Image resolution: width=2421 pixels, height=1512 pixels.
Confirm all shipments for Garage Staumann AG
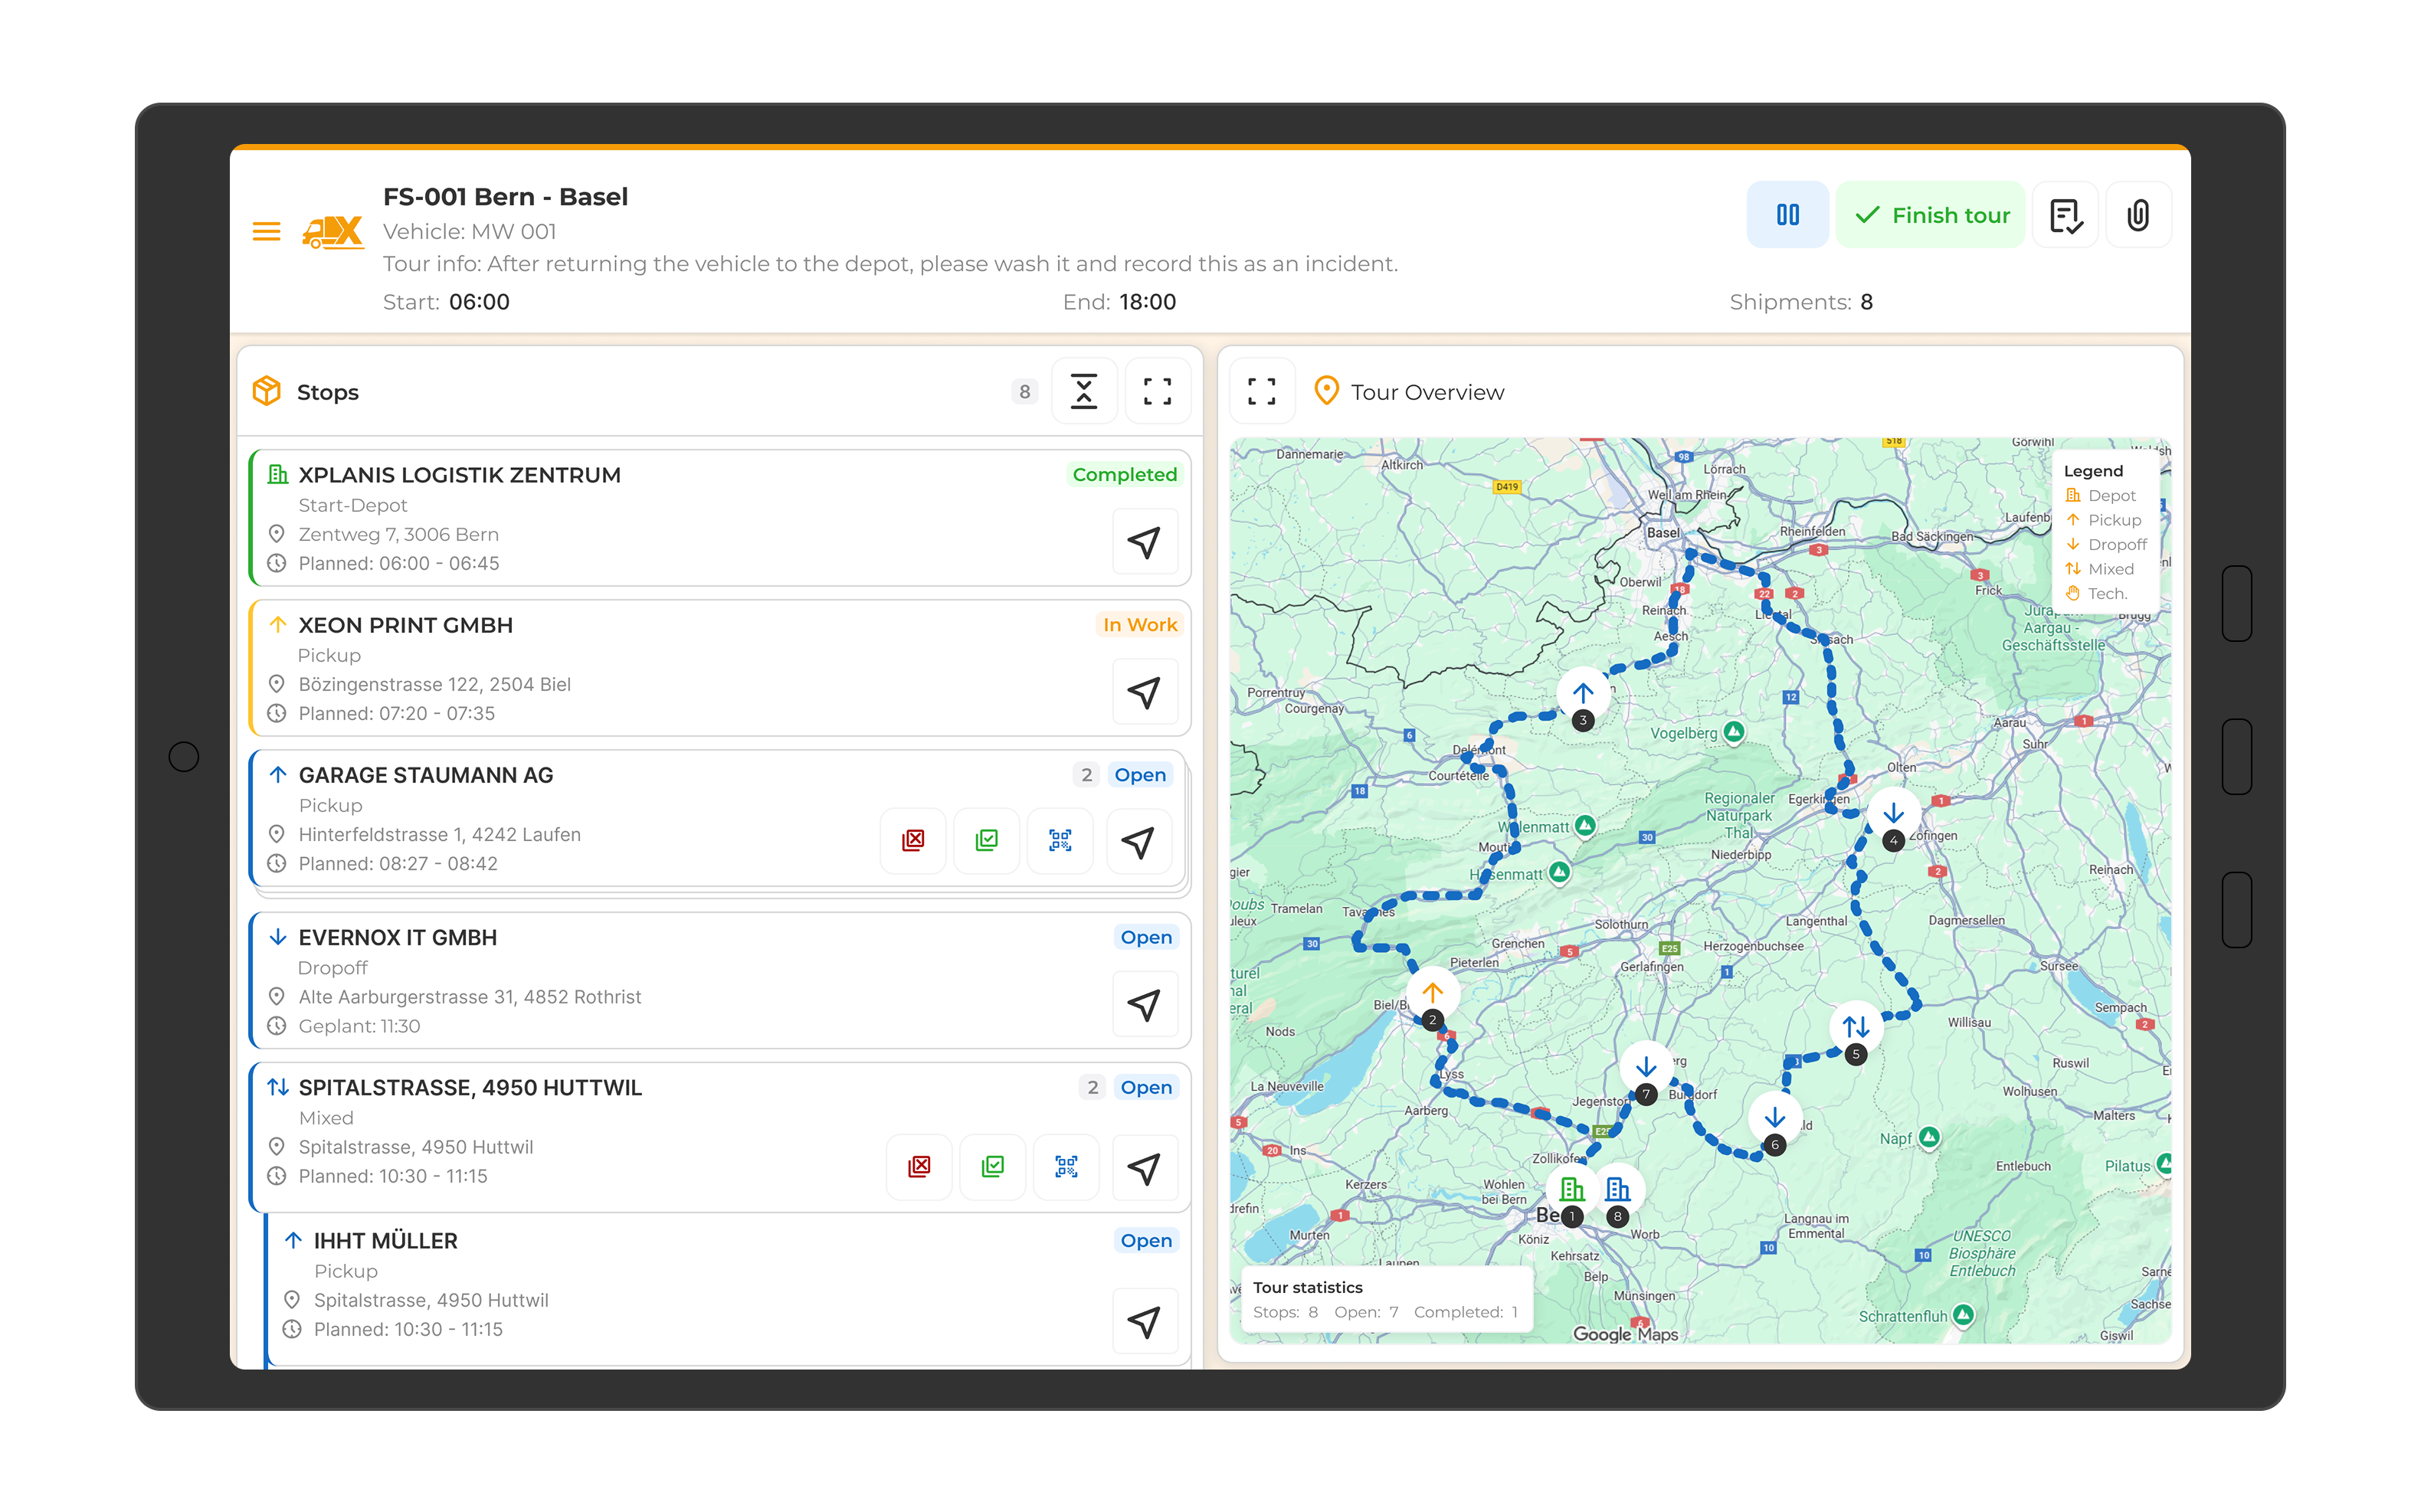point(987,841)
